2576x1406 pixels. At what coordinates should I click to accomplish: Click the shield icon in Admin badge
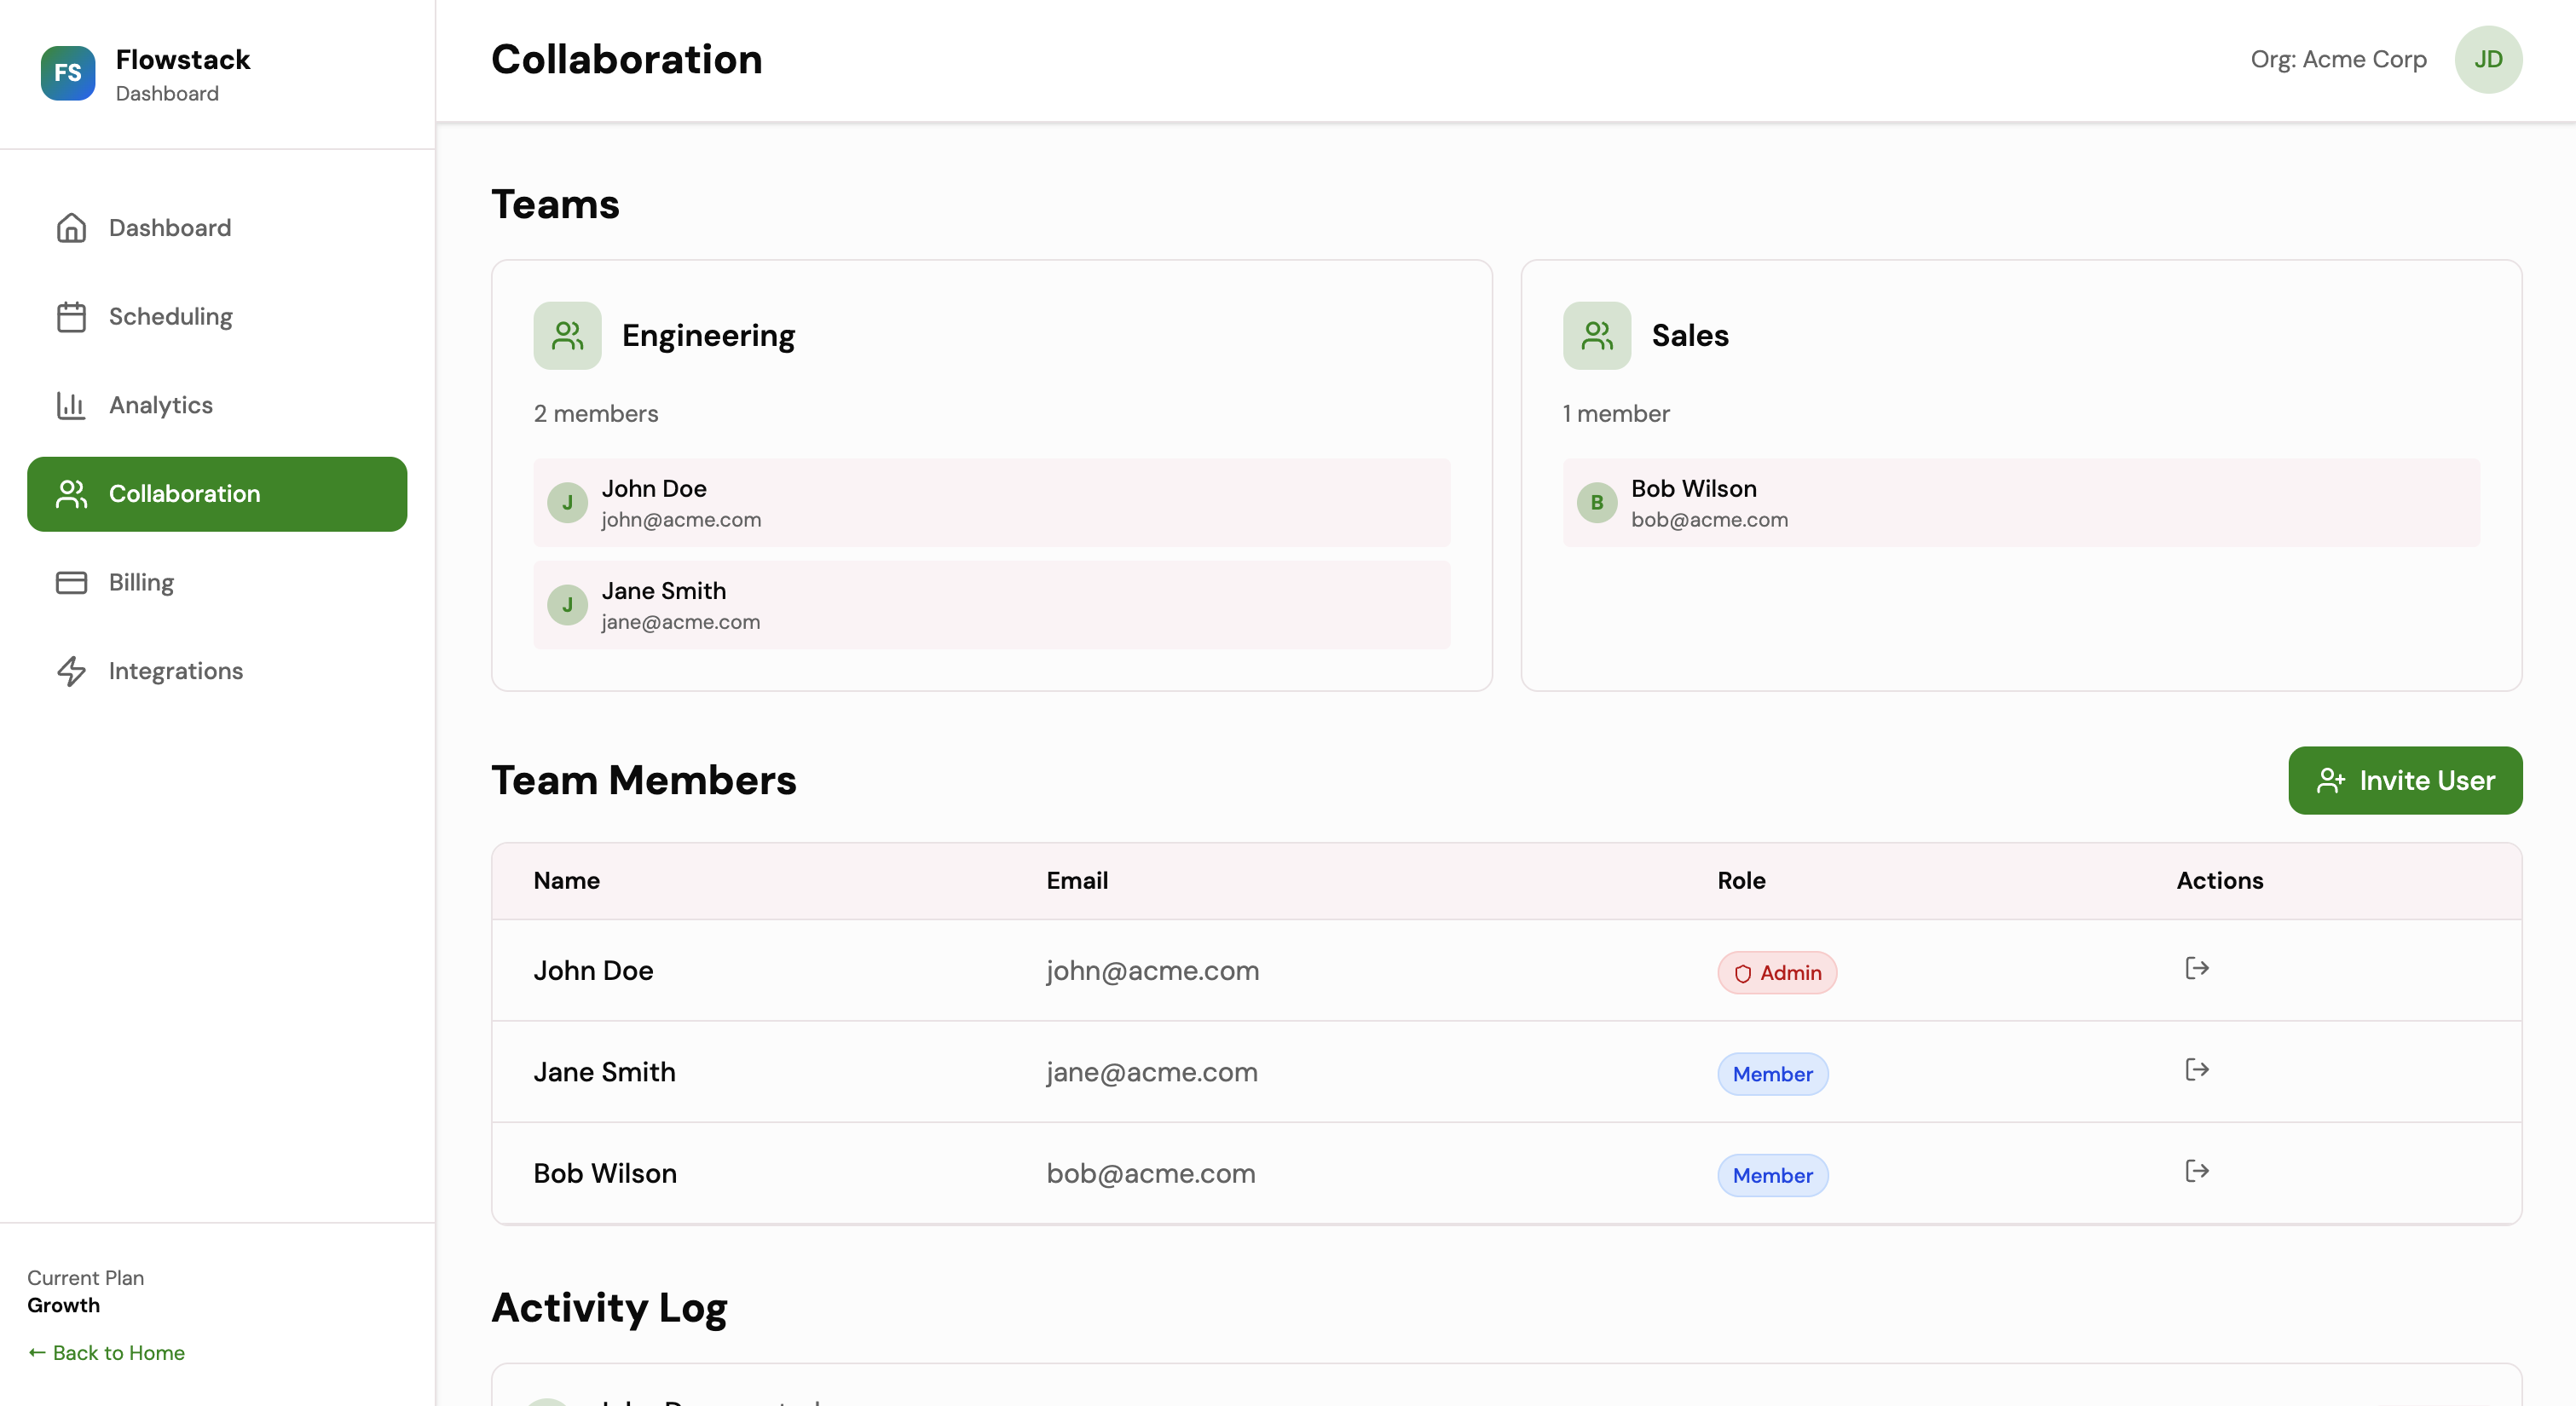(1743, 974)
